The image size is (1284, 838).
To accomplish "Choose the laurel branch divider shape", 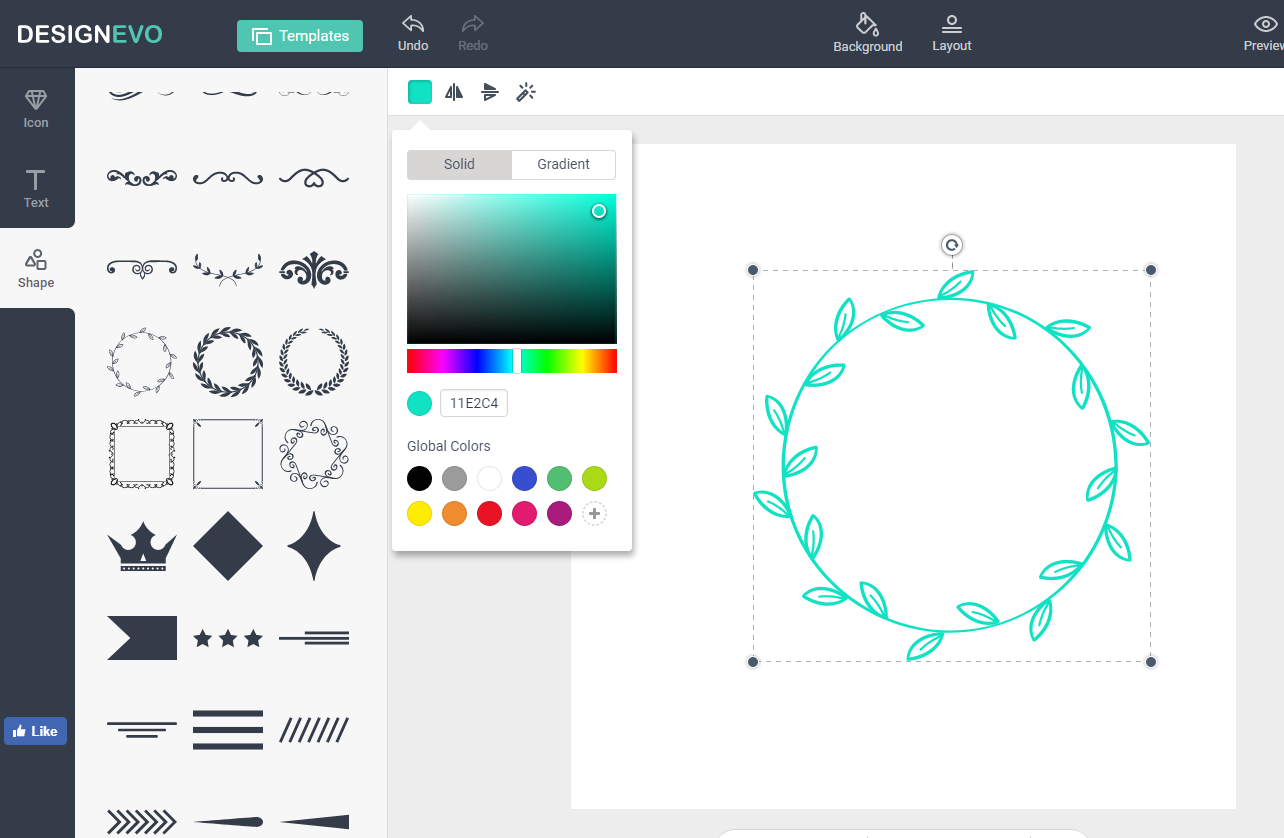I will click(228, 269).
